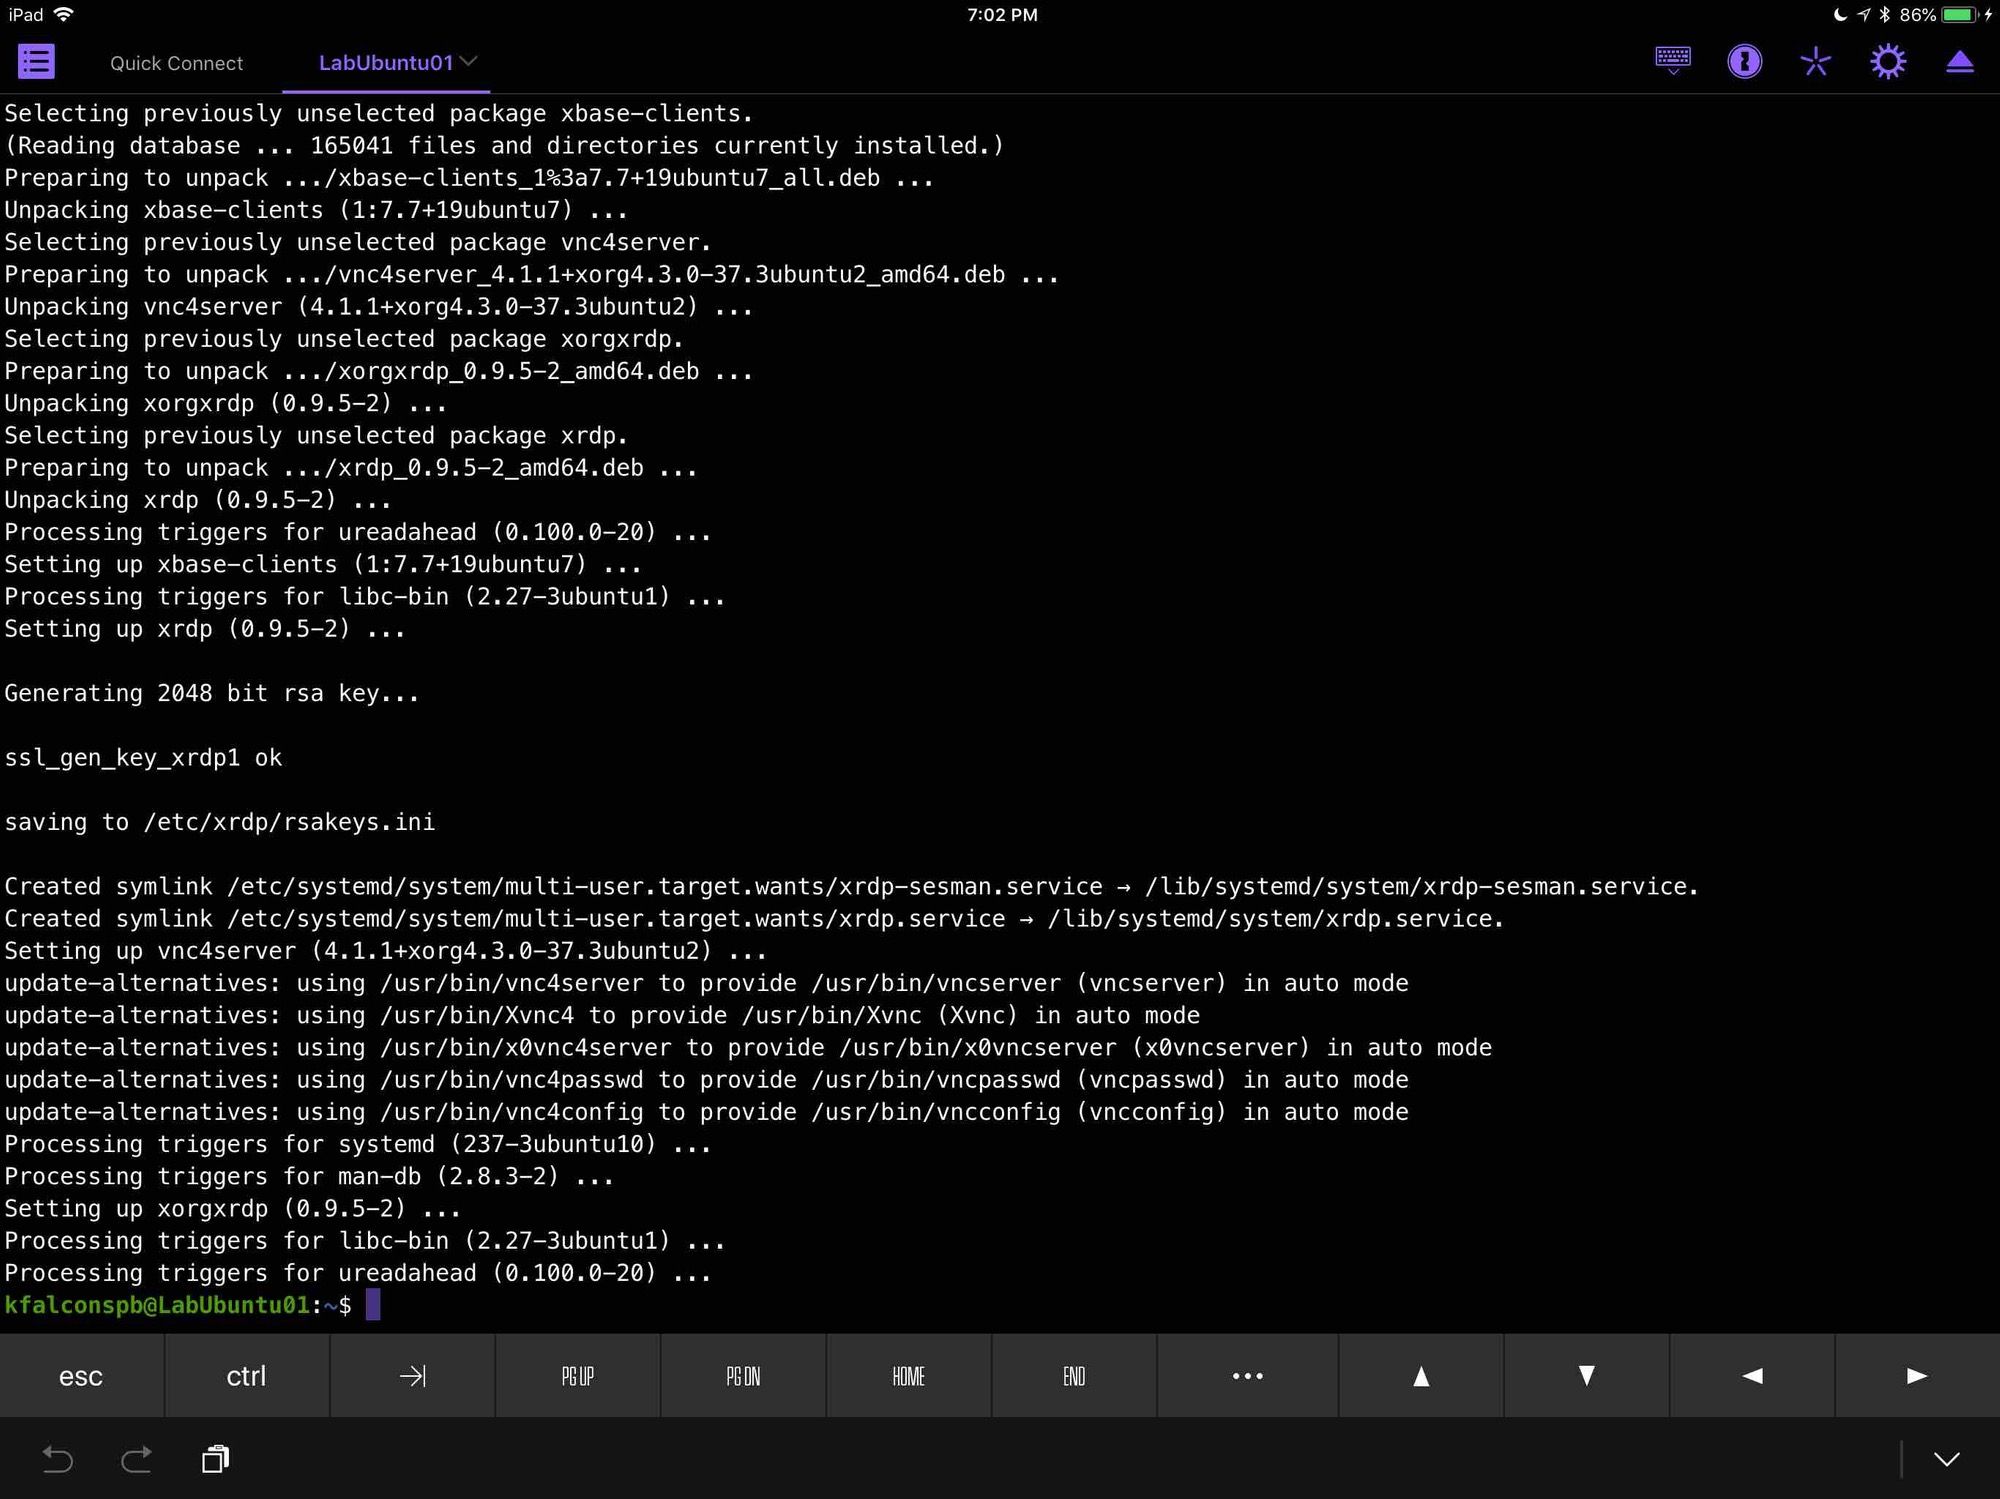Open the password keychain icon
The image size is (2000, 1499).
coord(1745,62)
